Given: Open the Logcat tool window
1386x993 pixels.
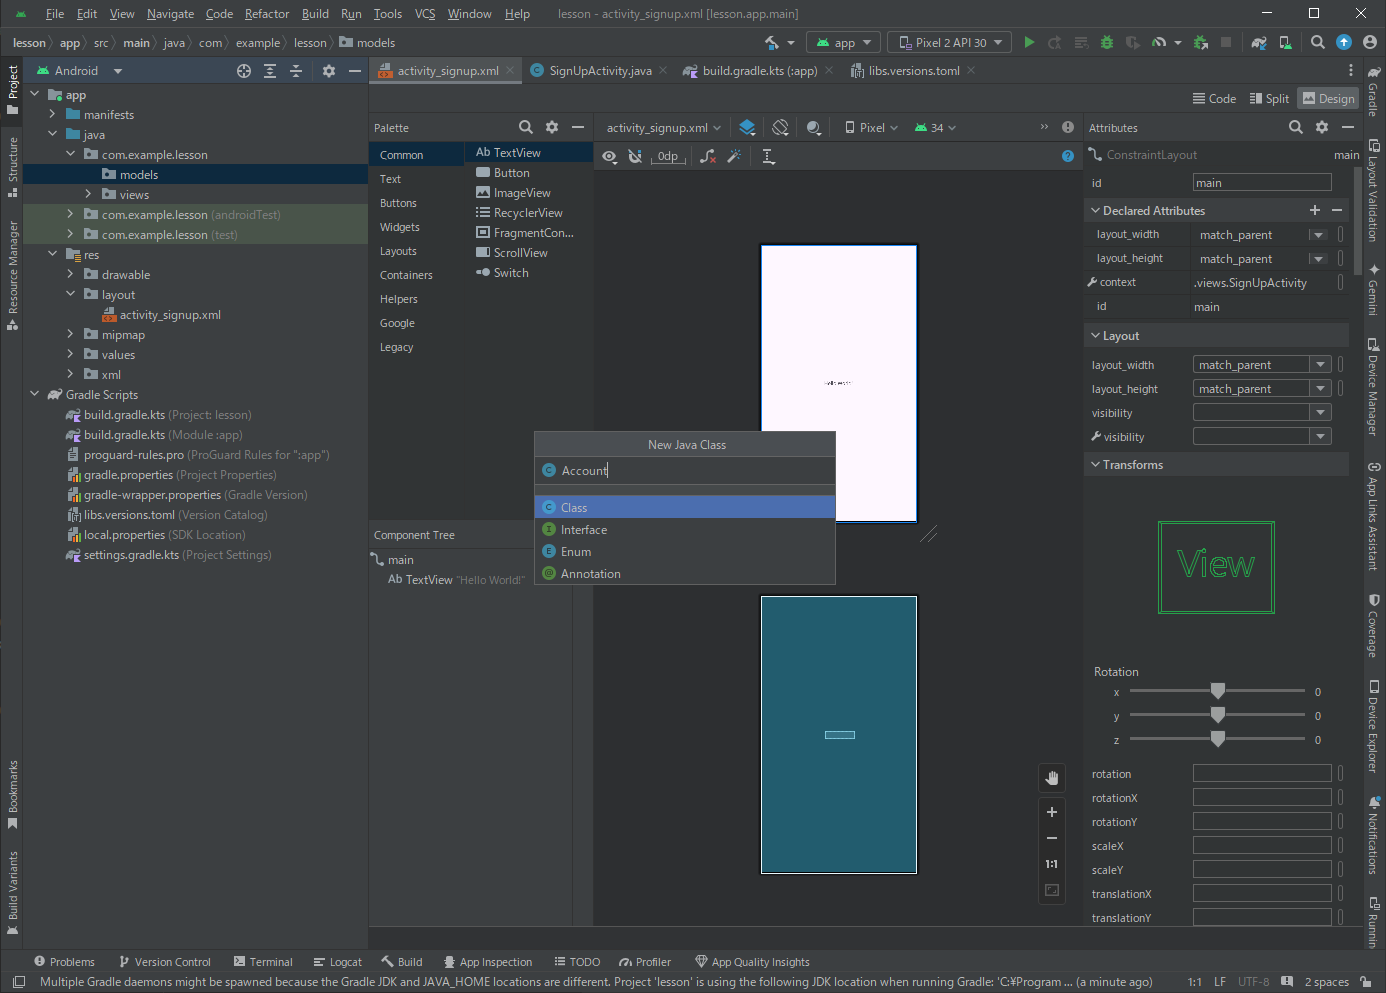Looking at the screenshot, I should point(338,962).
